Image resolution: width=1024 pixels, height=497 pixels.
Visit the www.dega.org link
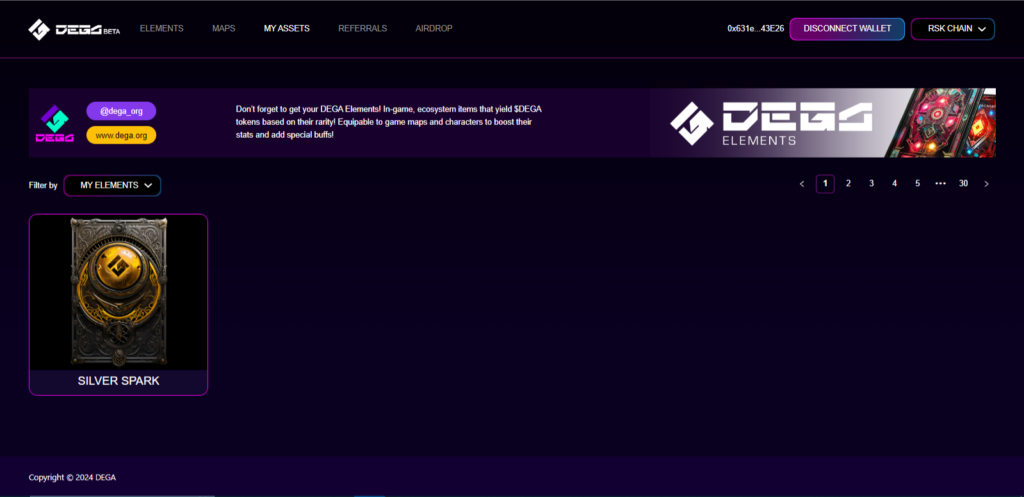tap(121, 135)
